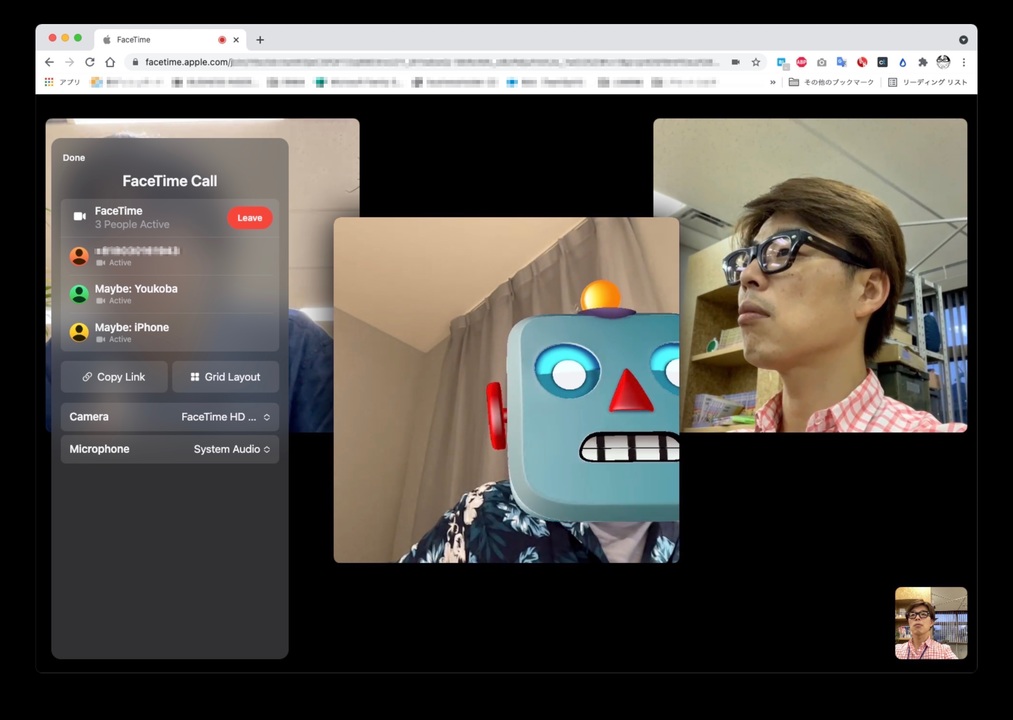Click Done to close the call panel
The height and width of the screenshot is (720, 1013).
[74, 158]
